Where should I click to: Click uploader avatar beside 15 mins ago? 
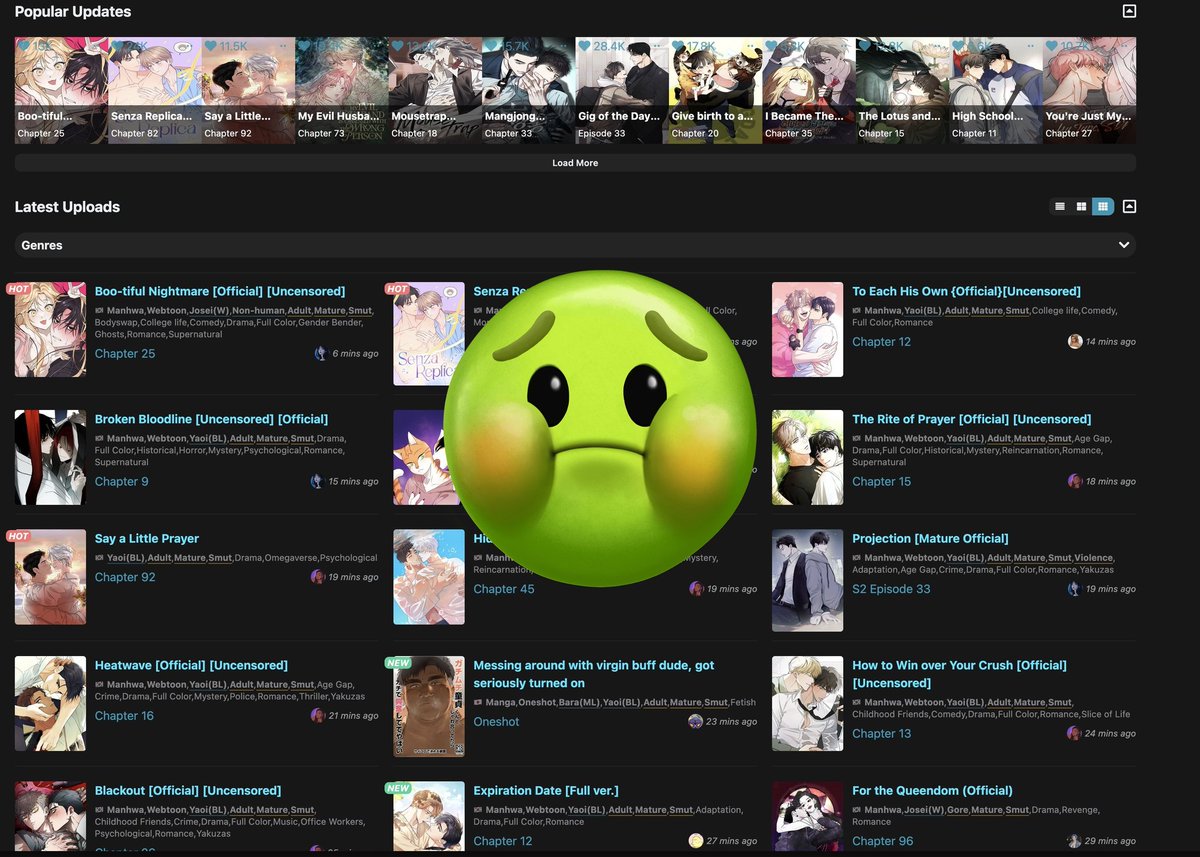click(317, 481)
